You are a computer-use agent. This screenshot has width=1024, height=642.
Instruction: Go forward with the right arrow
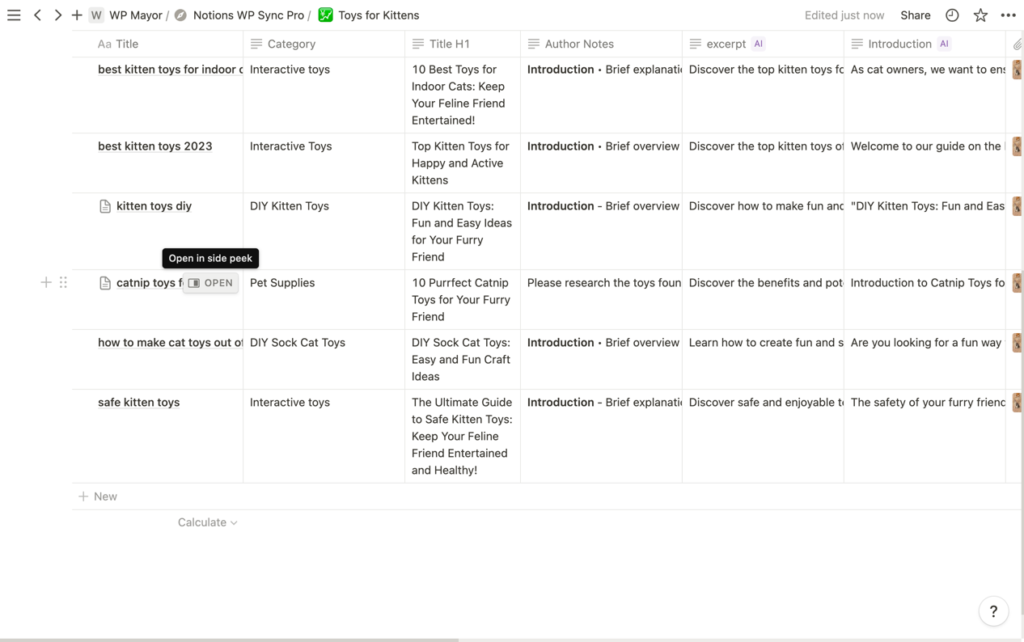click(x=57, y=15)
